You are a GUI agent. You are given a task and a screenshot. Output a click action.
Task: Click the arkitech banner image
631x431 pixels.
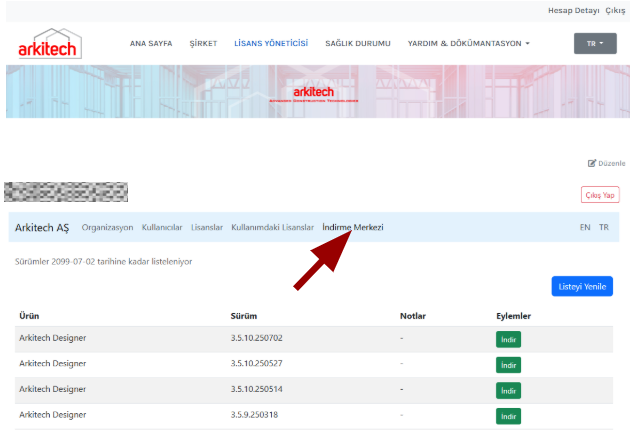[318, 92]
